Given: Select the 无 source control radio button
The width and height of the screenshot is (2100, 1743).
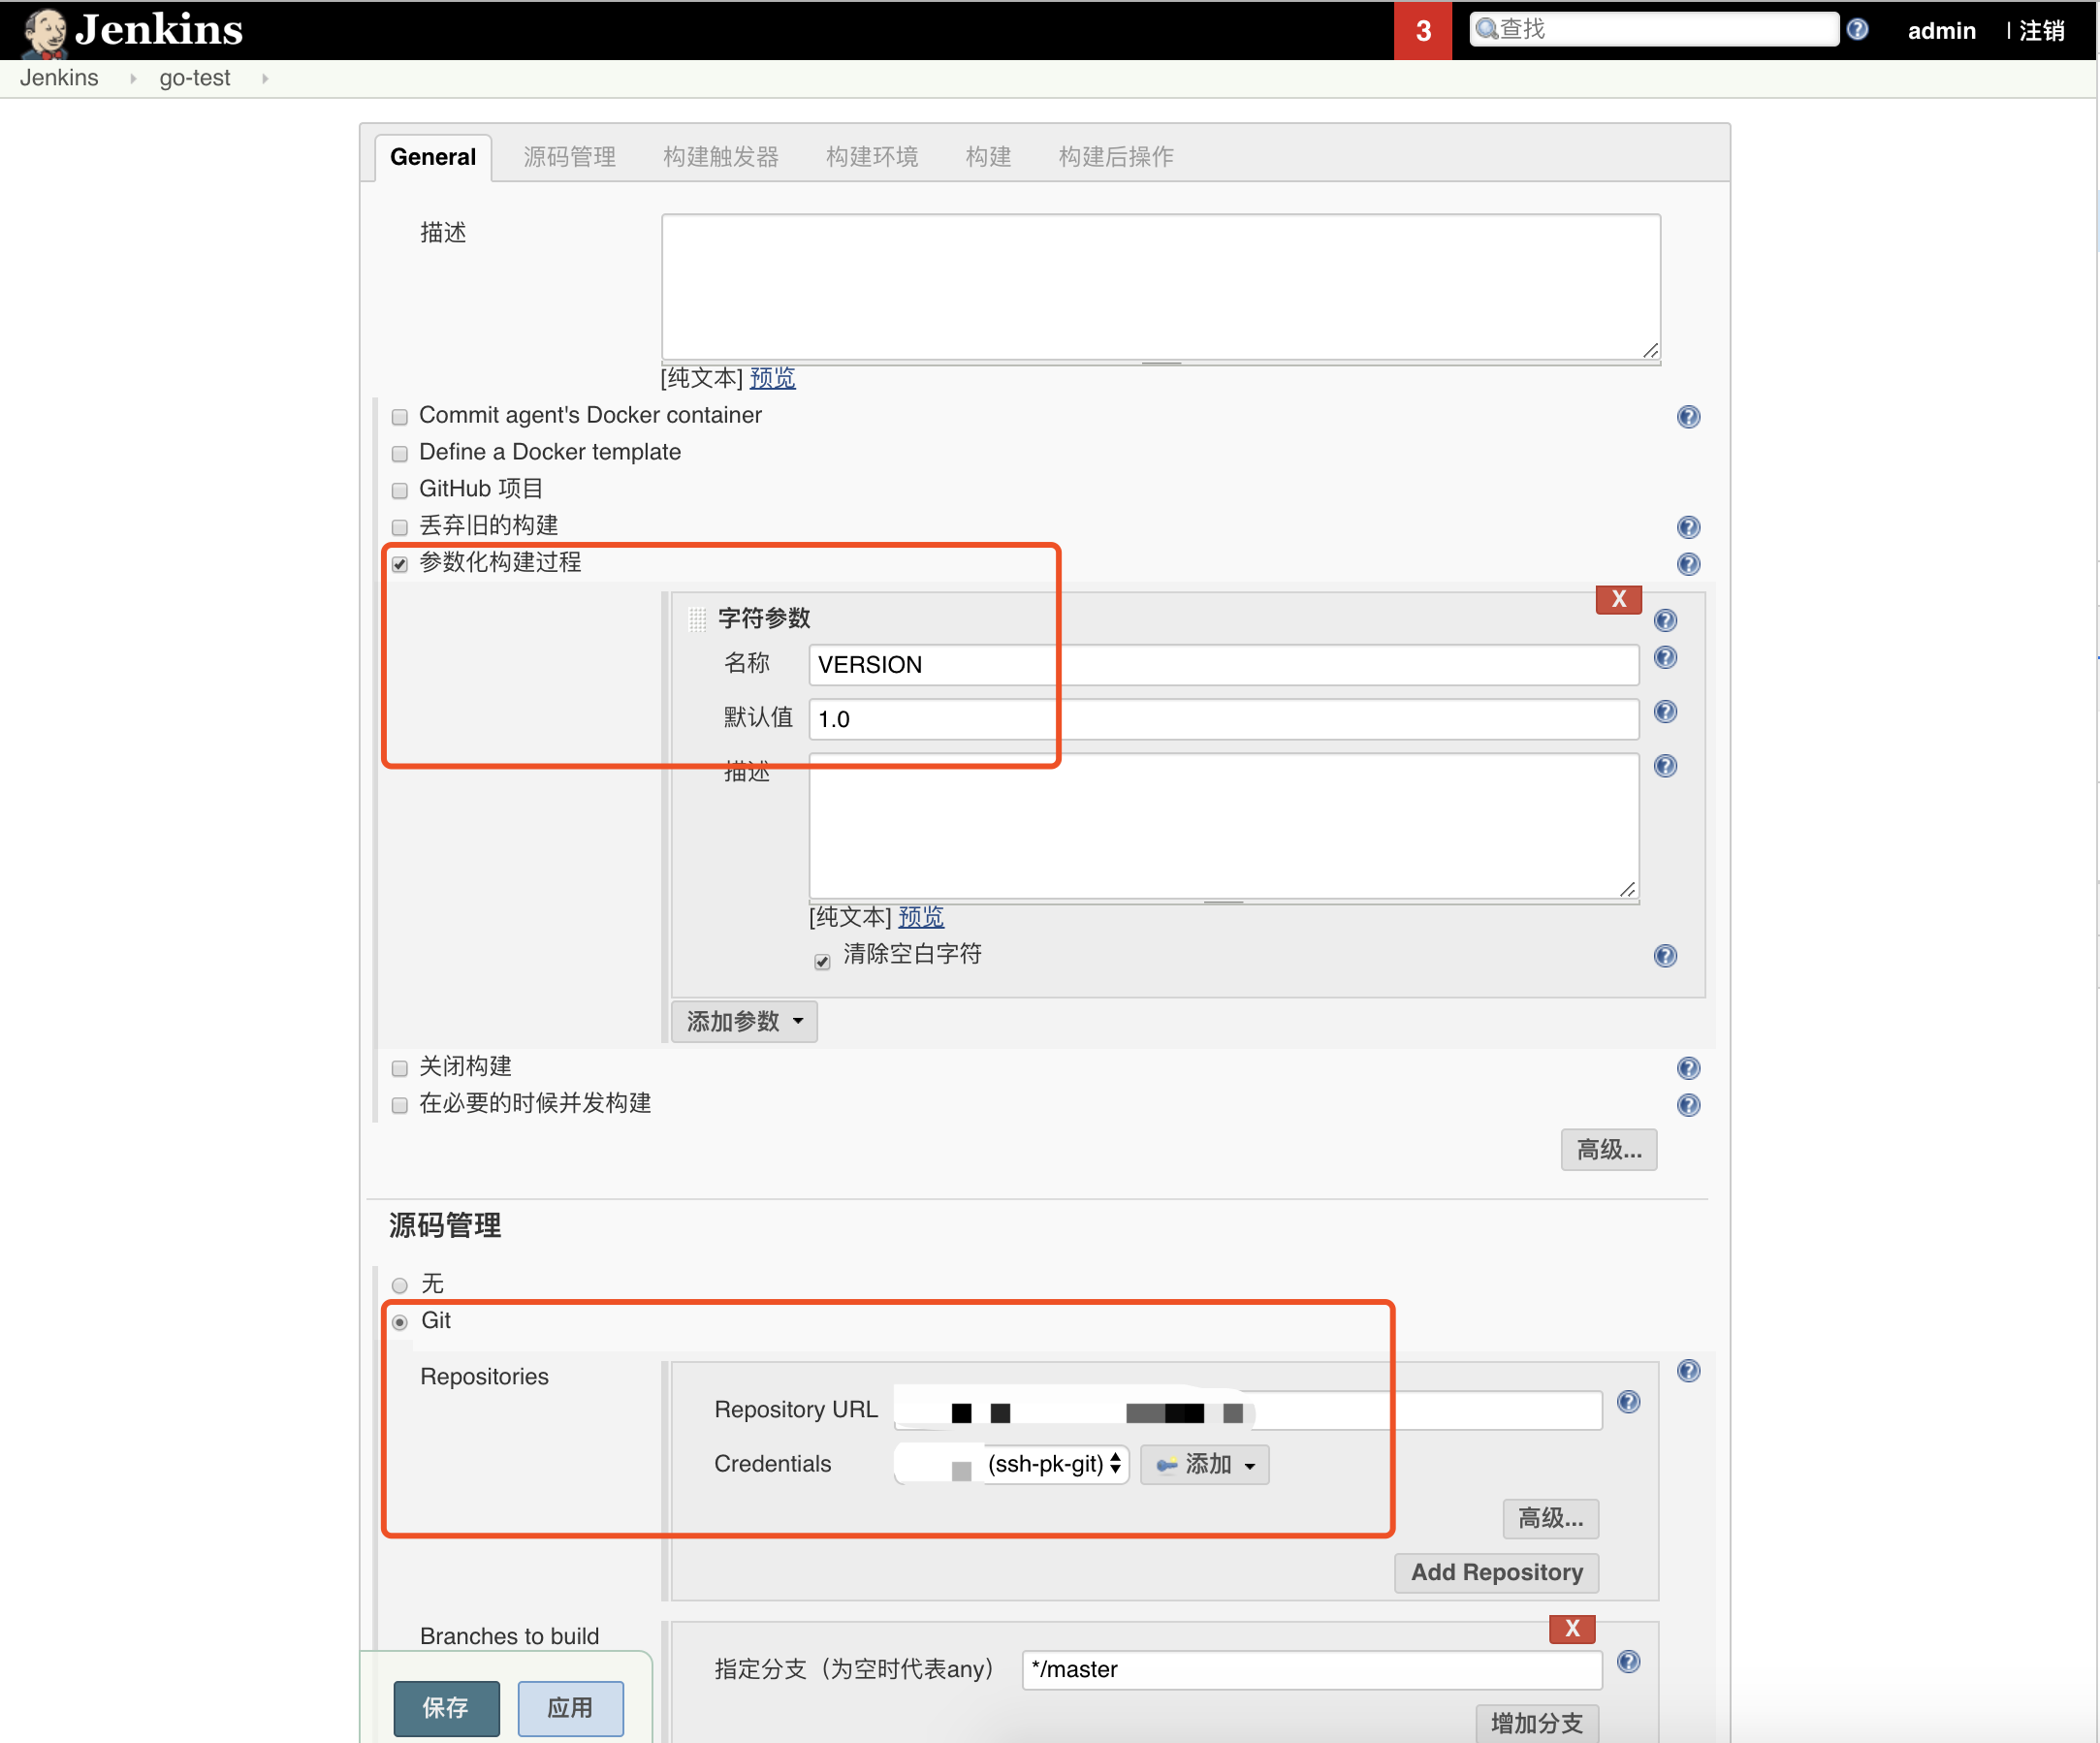Looking at the screenshot, I should (400, 1285).
